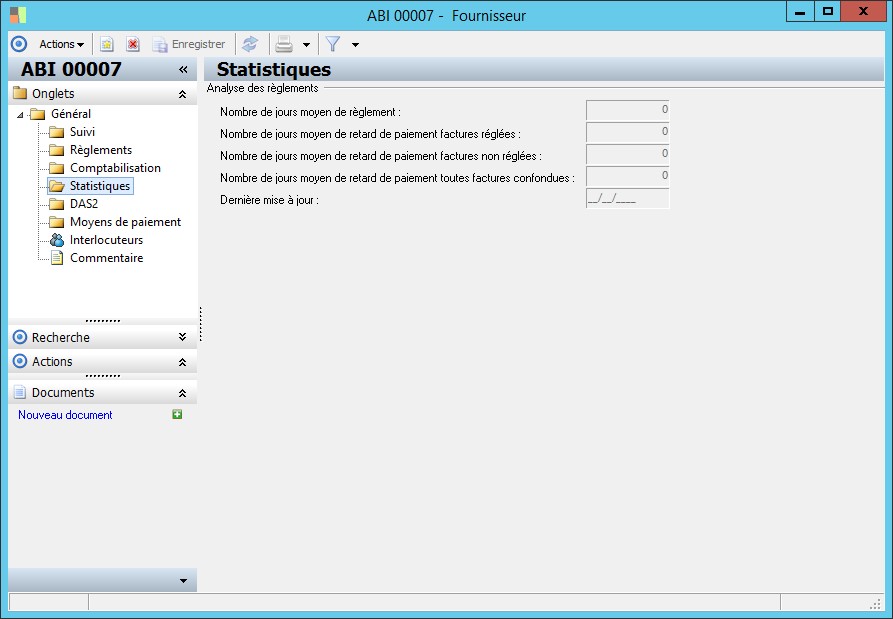
Task: Click the Dernière mise à jour date field
Action: (x=628, y=199)
